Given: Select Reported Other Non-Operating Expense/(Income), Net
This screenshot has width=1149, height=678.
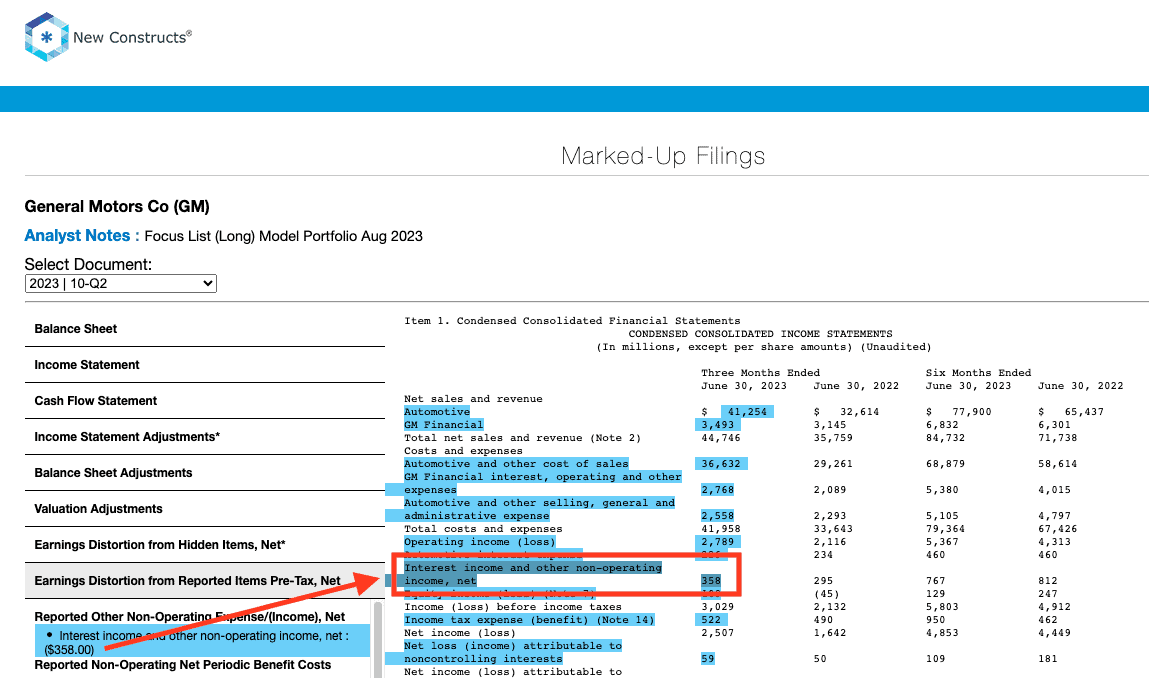Looking at the screenshot, I should coord(190,617).
